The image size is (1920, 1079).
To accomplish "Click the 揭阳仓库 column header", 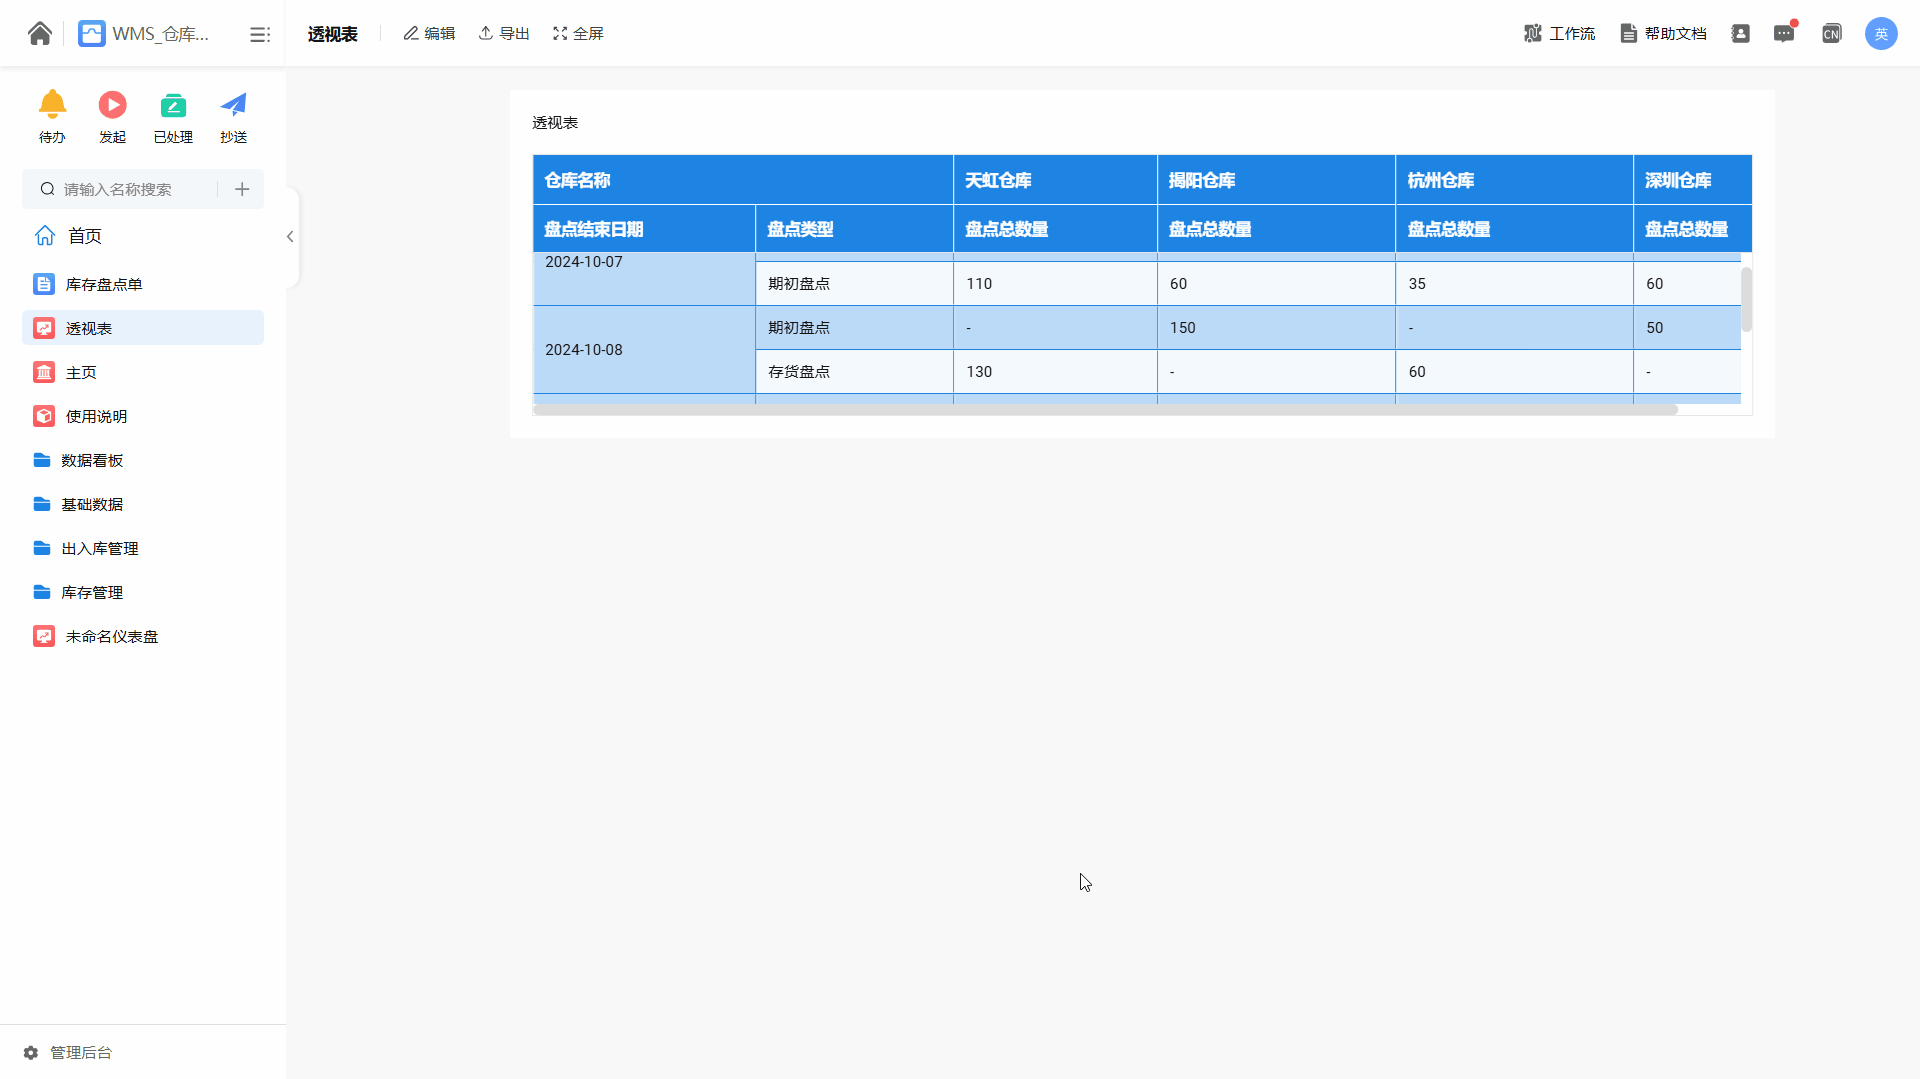I will [1276, 180].
